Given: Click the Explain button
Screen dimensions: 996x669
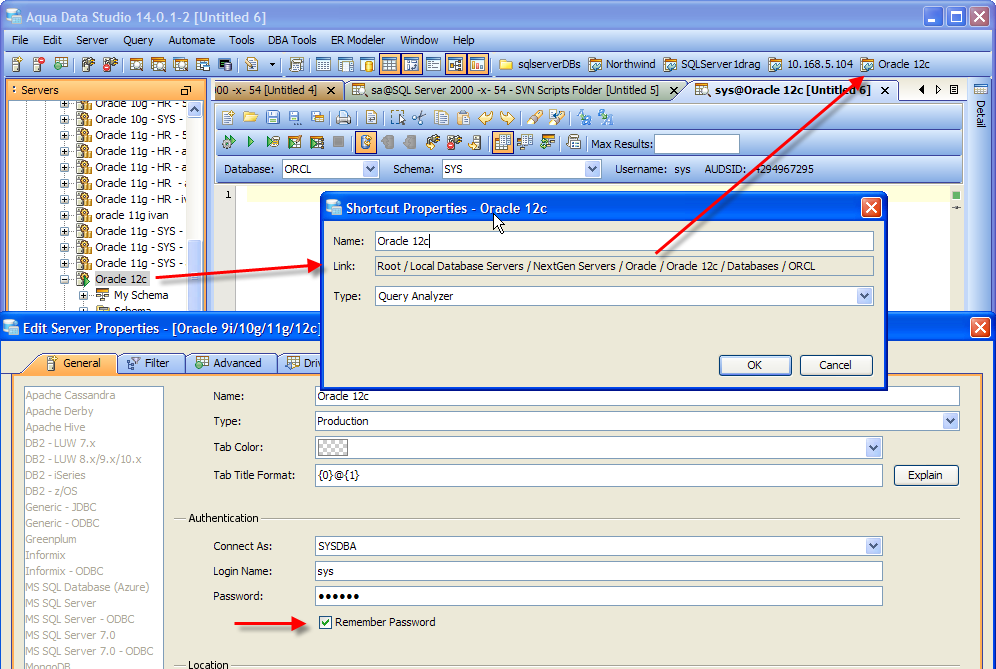Looking at the screenshot, I should (925, 475).
